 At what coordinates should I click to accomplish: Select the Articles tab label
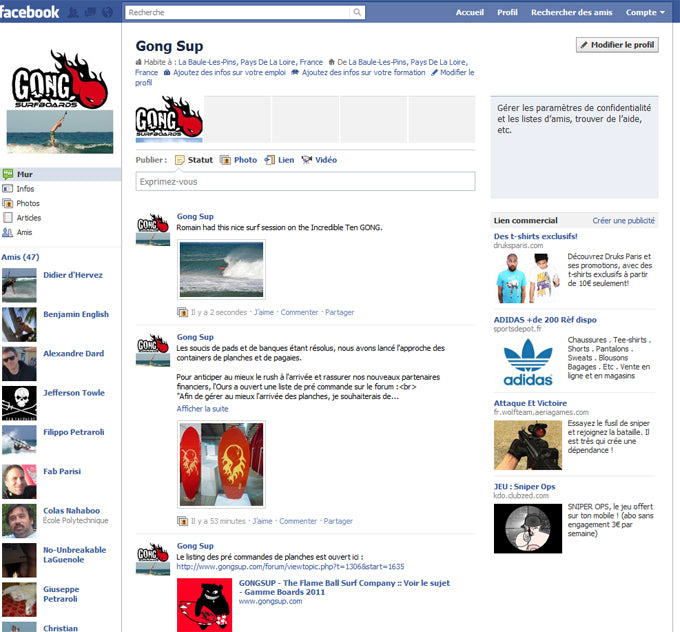coord(29,218)
